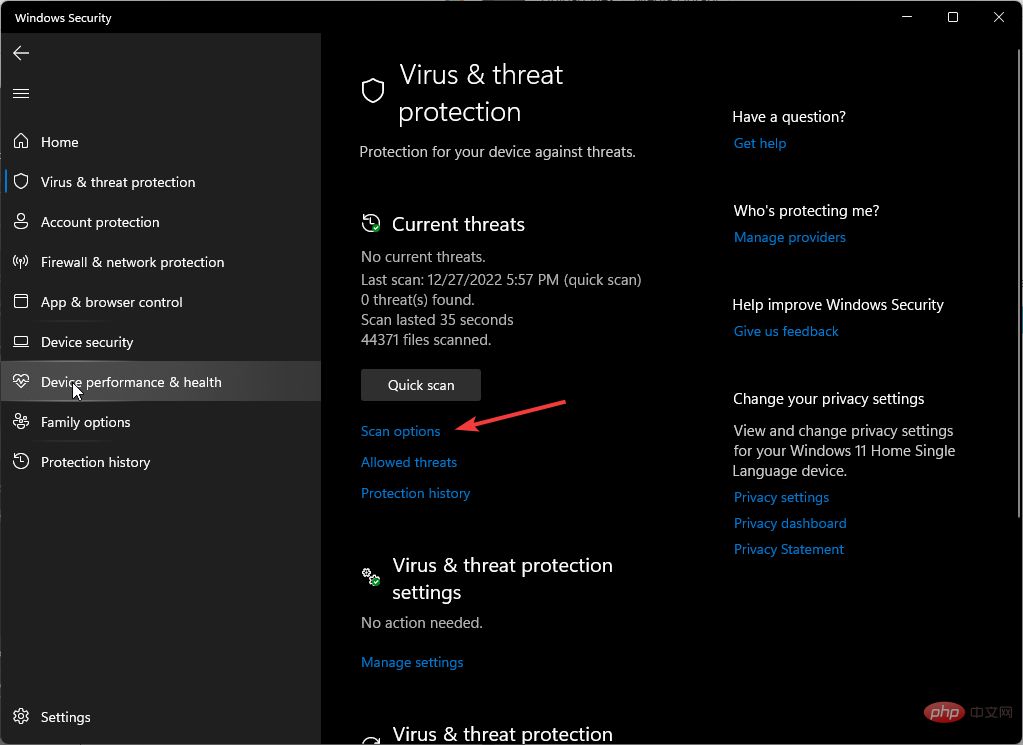Click the Firewall & network protection icon
Screen dimensions: 1023x745
(21, 262)
